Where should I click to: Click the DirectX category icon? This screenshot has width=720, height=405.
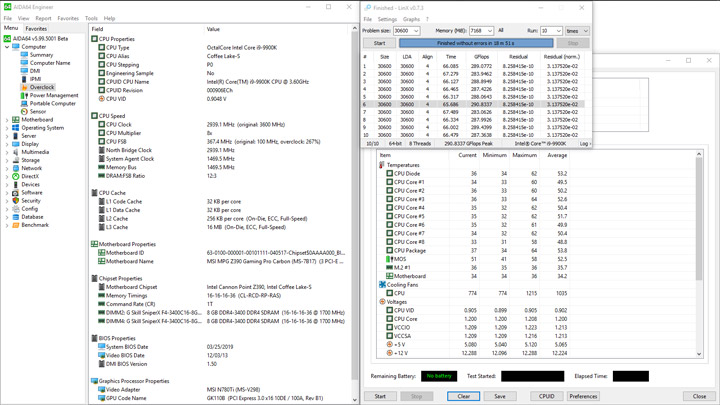pyautogui.click(x=16, y=176)
